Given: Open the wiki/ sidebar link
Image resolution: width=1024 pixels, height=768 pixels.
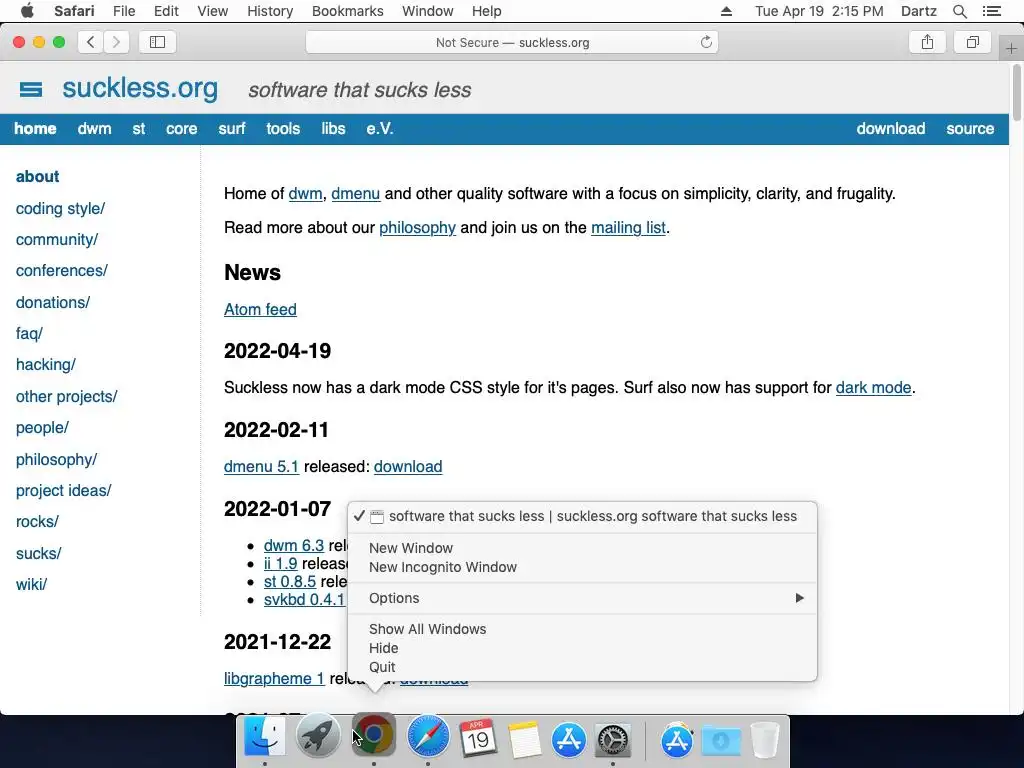Looking at the screenshot, I should pos(31,584).
